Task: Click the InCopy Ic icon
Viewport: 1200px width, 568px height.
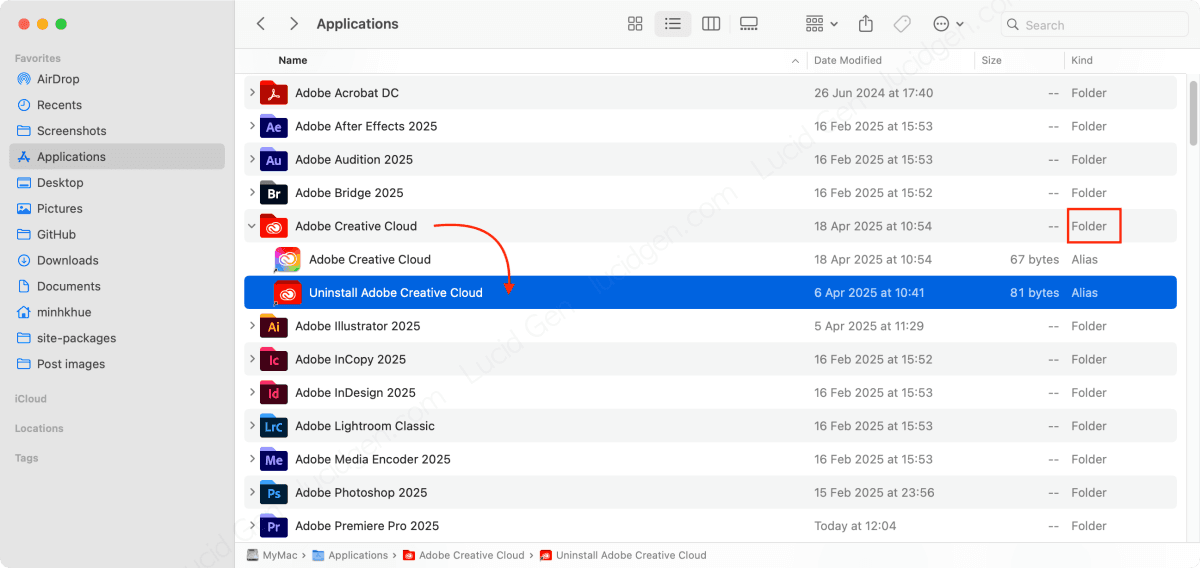Action: pos(273,359)
